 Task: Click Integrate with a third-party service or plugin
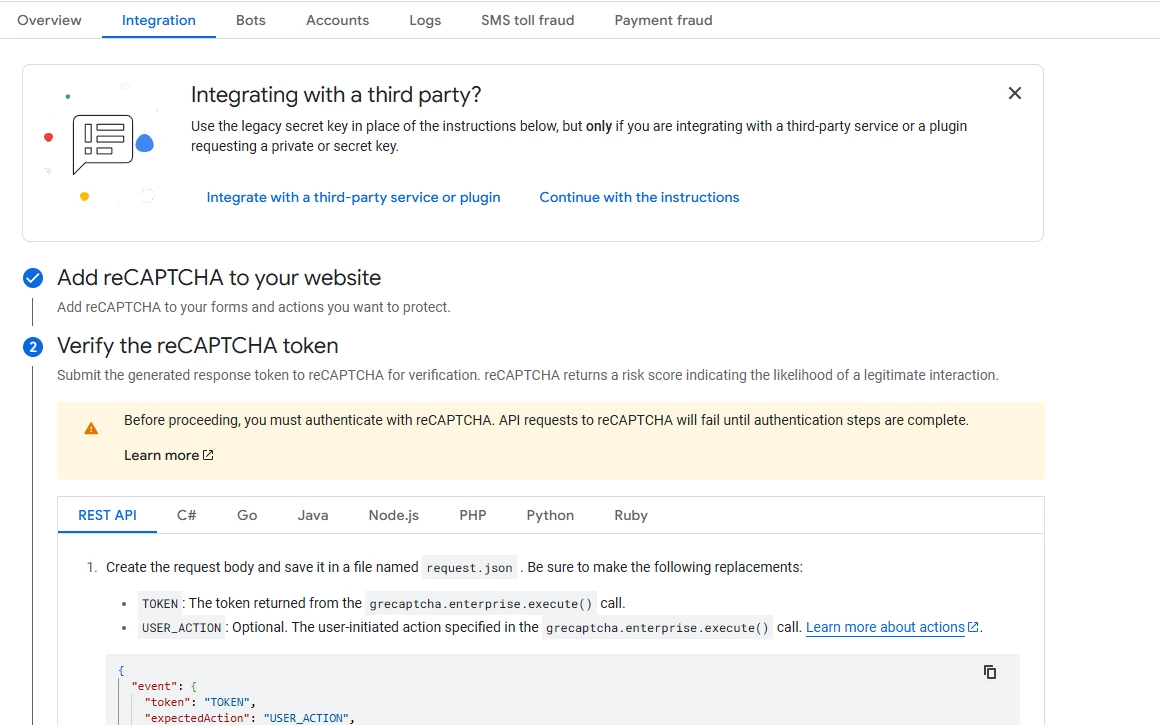coord(354,198)
